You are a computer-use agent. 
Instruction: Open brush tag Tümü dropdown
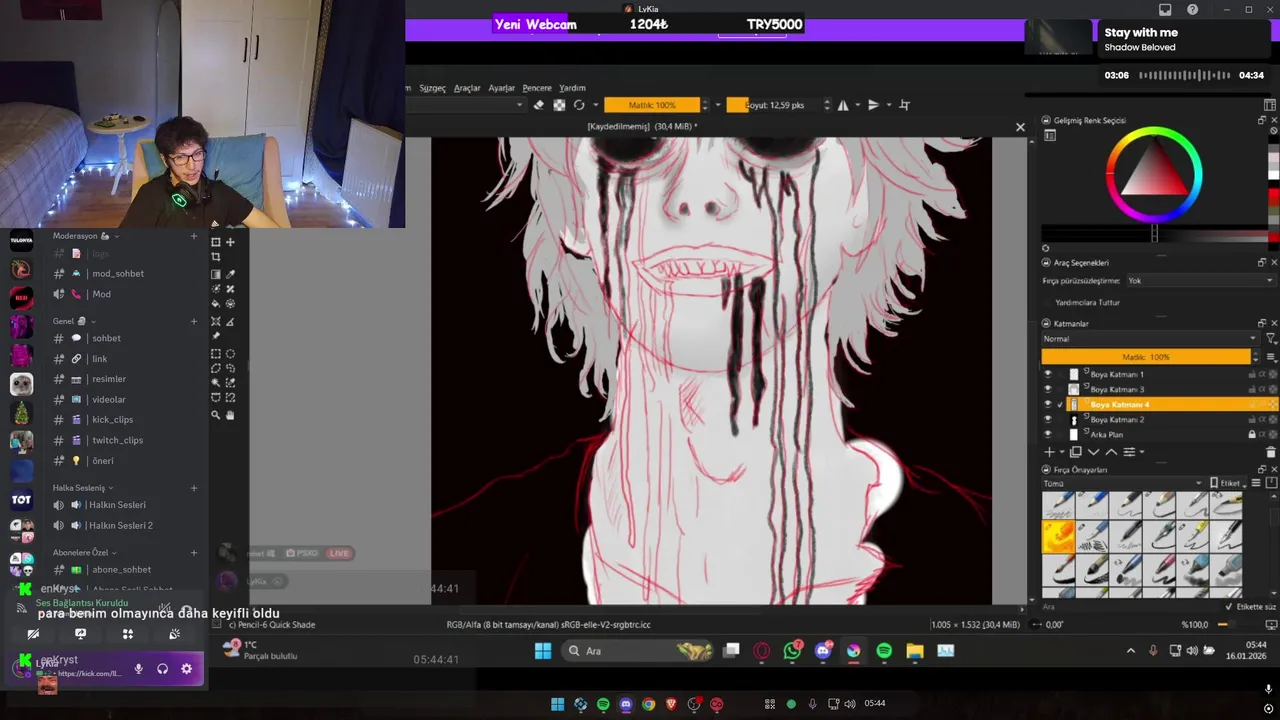(1123, 483)
